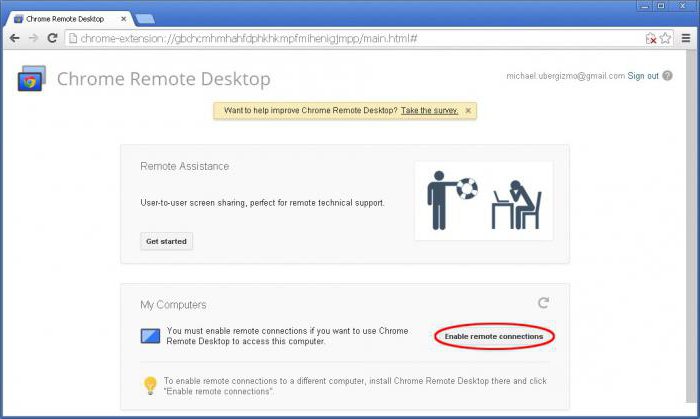Screen dimensions: 700x419
Task: Click the blue computer icon in My Computers
Action: [x=150, y=336]
